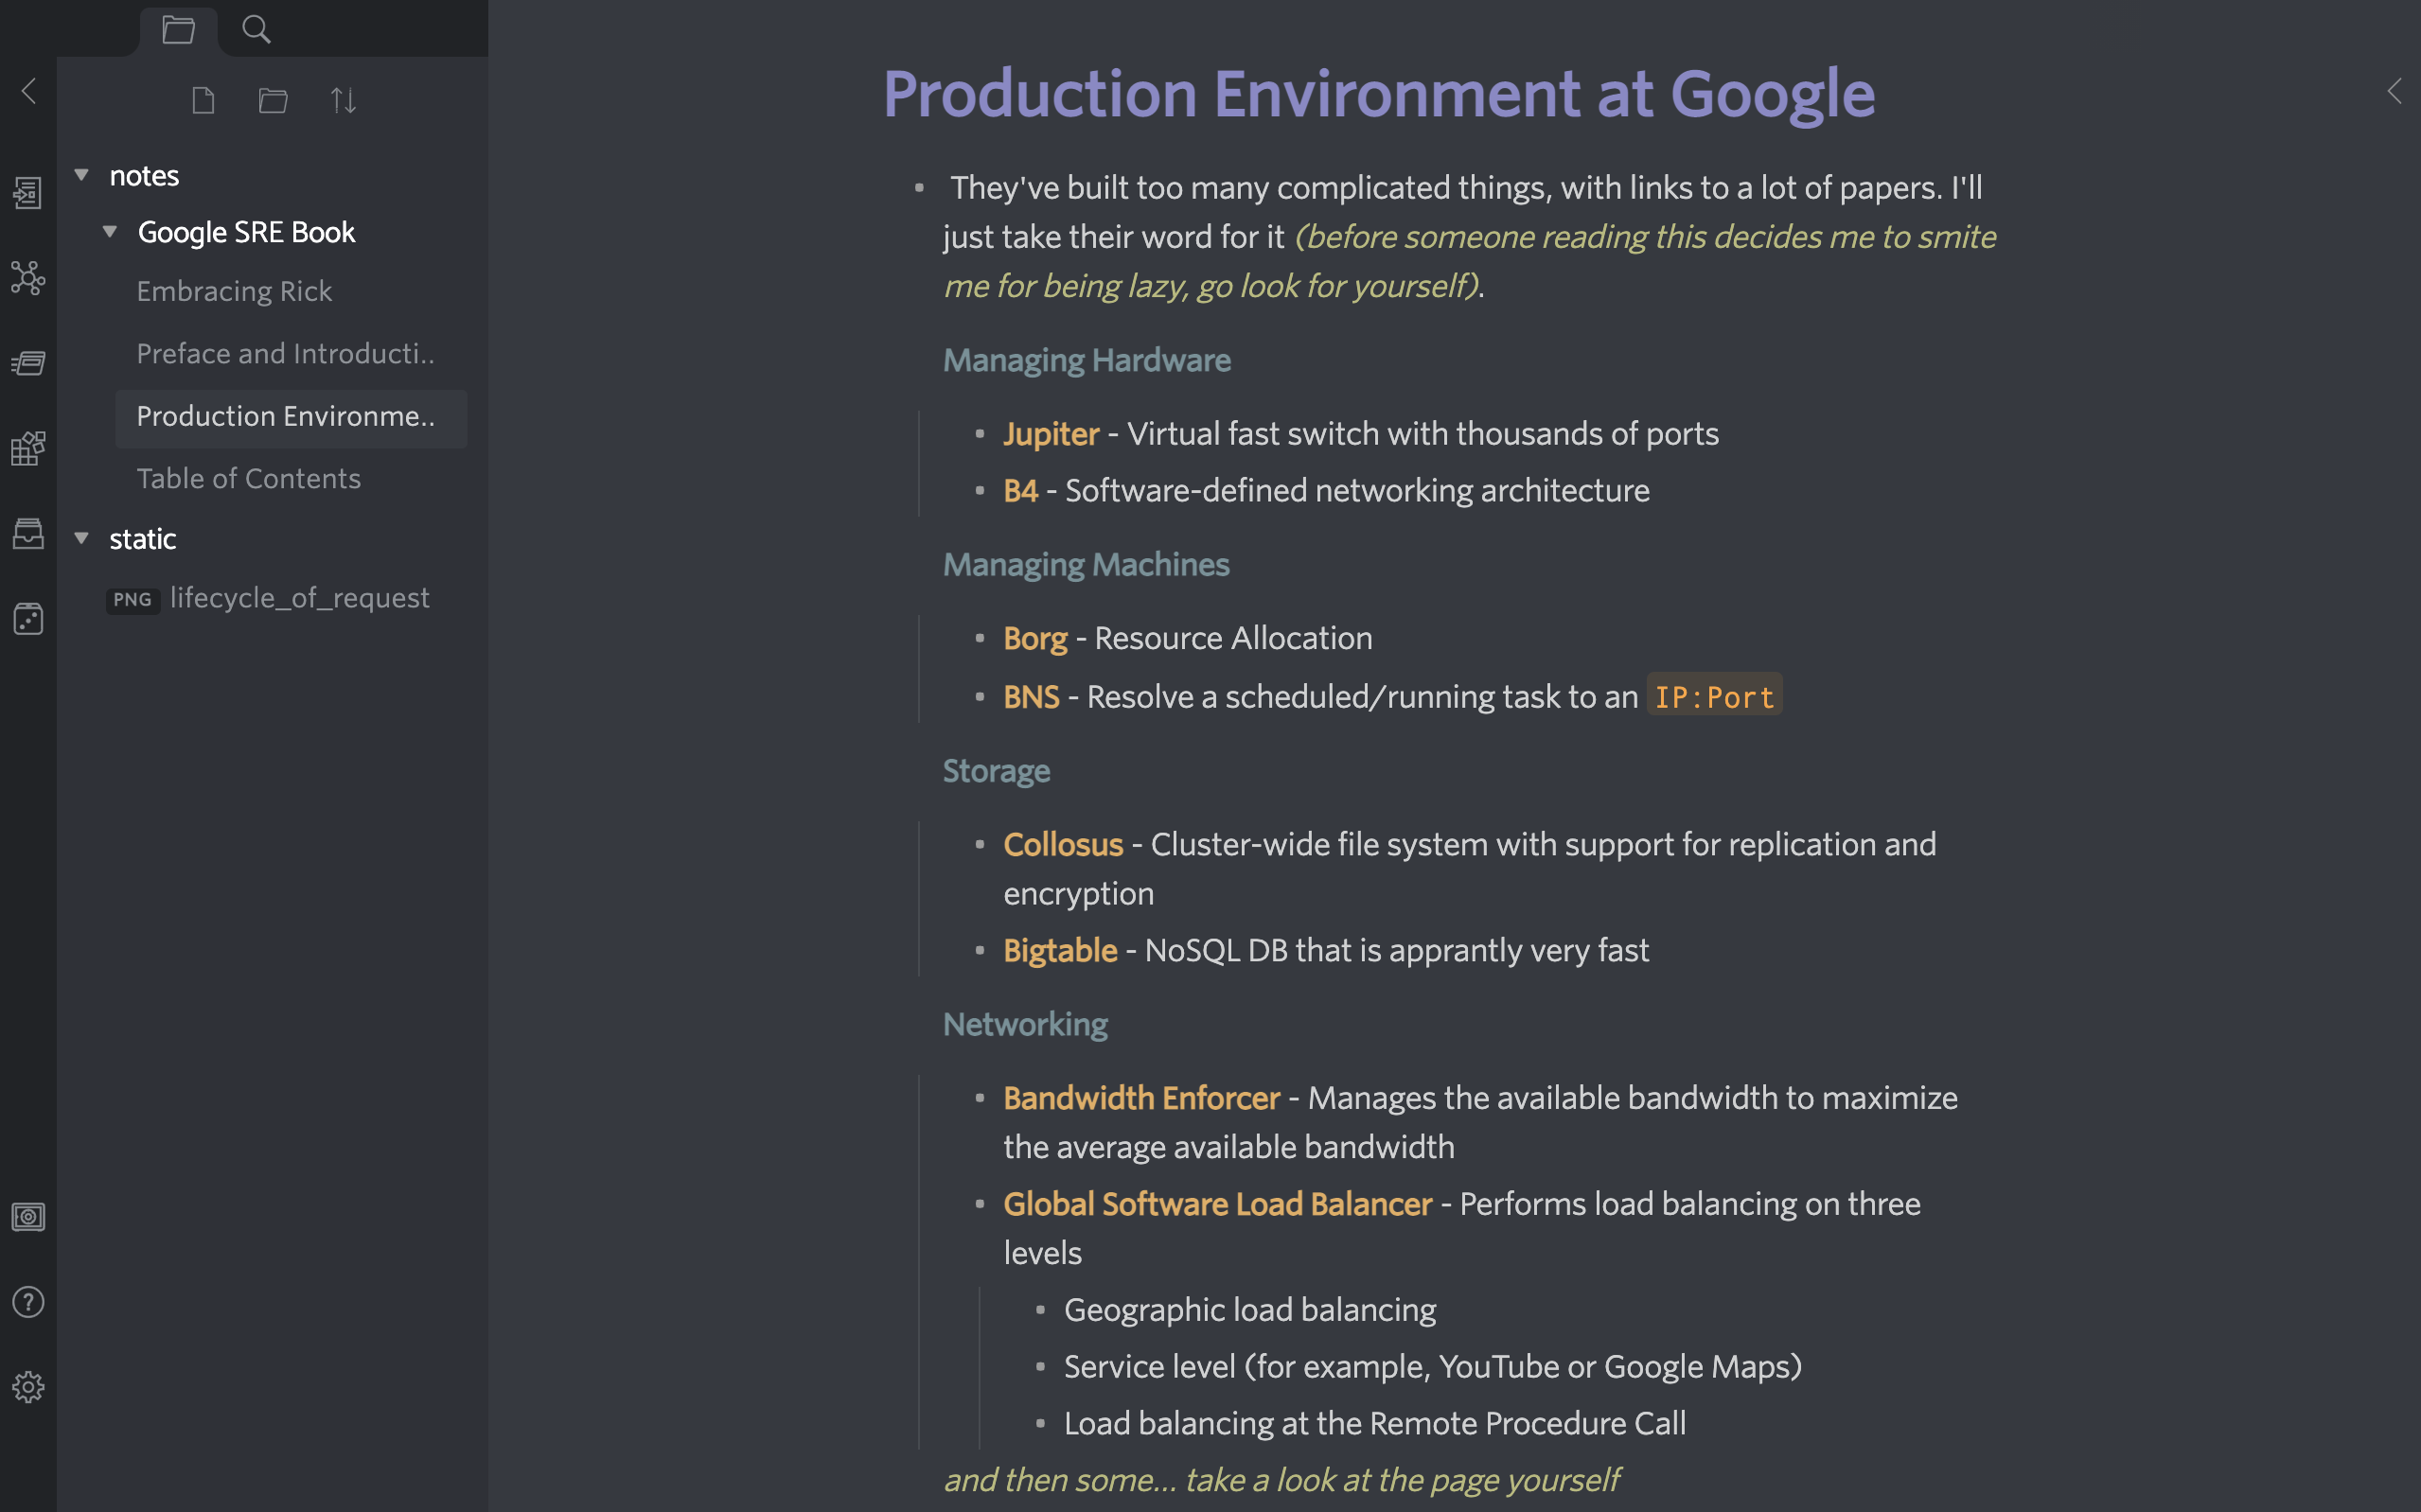
Task: Switch to the file explorer tab
Action: coord(178,29)
